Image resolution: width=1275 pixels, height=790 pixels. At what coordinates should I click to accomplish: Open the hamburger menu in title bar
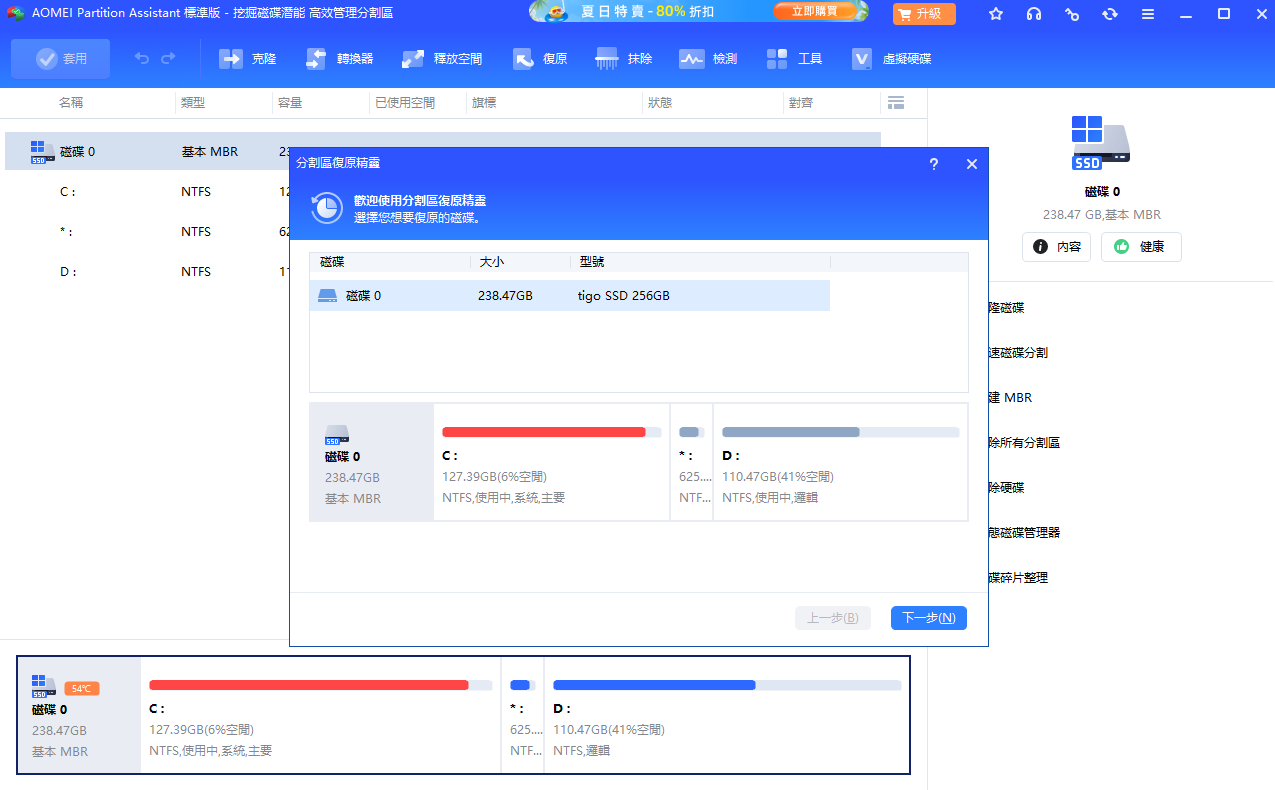click(x=1148, y=14)
